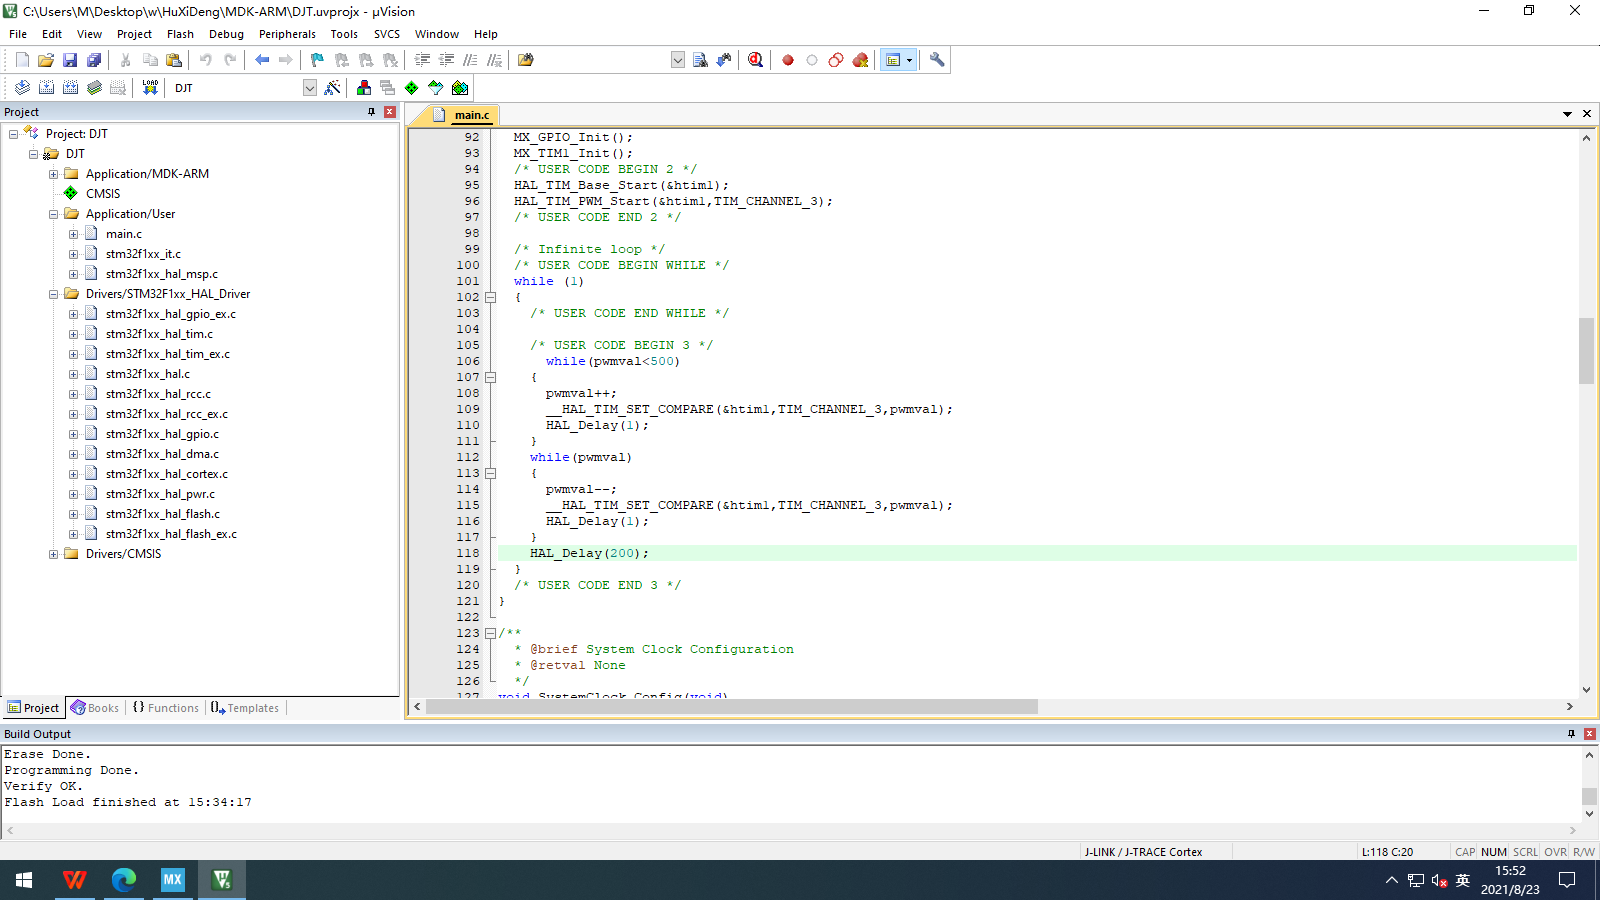Open file using the folder toolbar icon
1600x900 pixels.
click(x=46, y=60)
